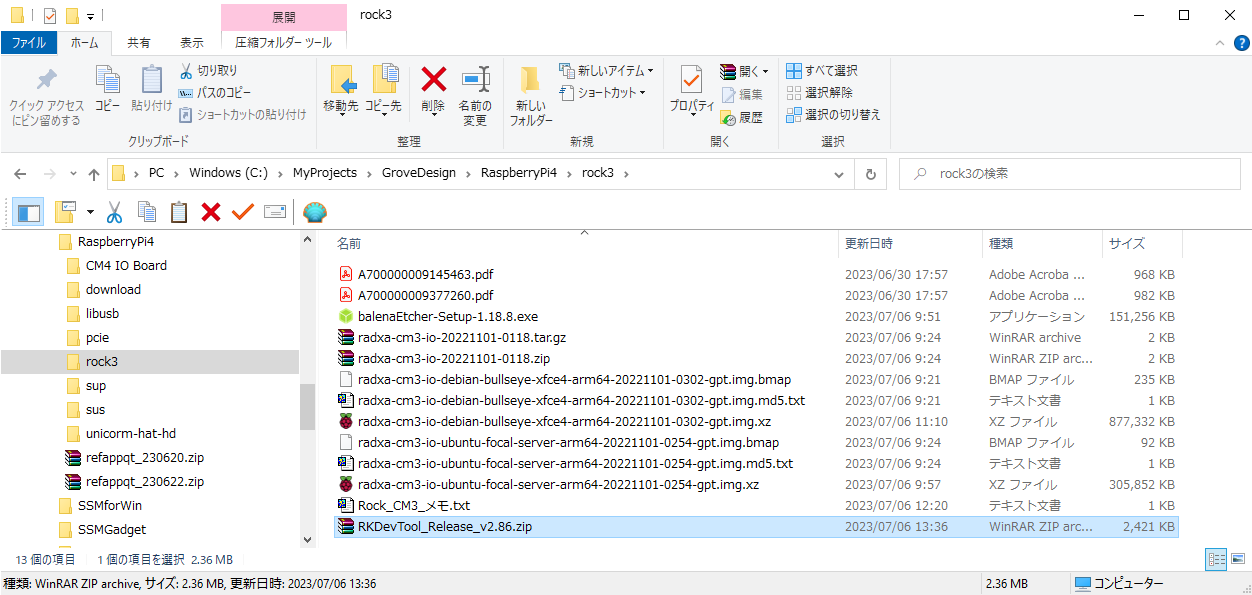Viewport: 1252px width, 595px height.
Task: Create a folder with 新しいフォルダー
Action: (531, 96)
